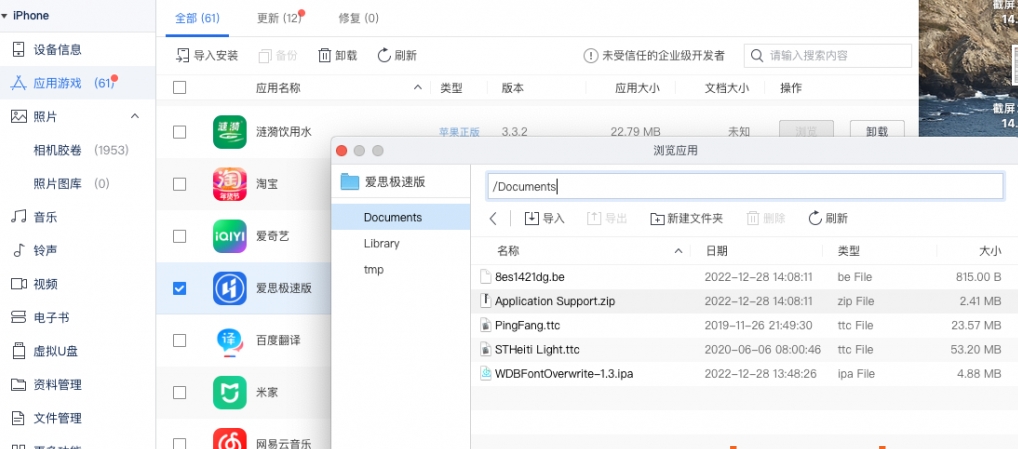Click the 浏览 button for 涟漪饮用水
The height and width of the screenshot is (449, 1018).
tap(806, 132)
